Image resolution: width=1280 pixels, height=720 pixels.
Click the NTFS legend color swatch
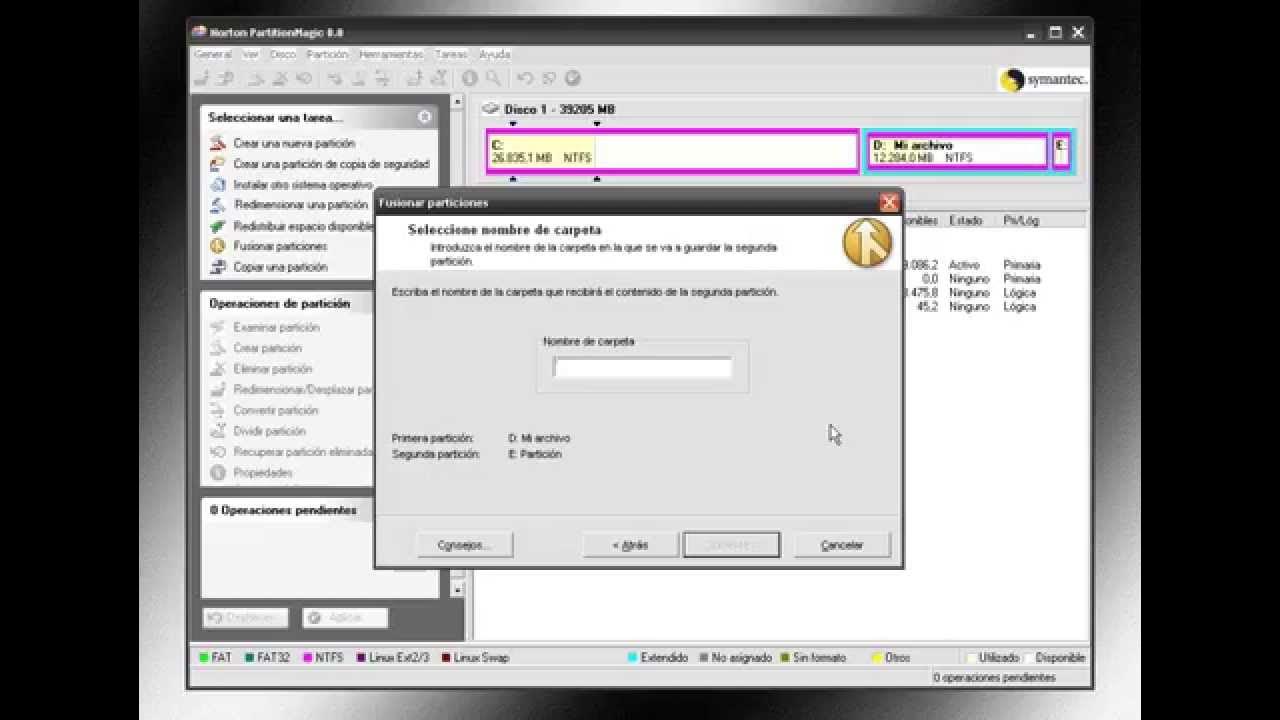click(x=306, y=658)
